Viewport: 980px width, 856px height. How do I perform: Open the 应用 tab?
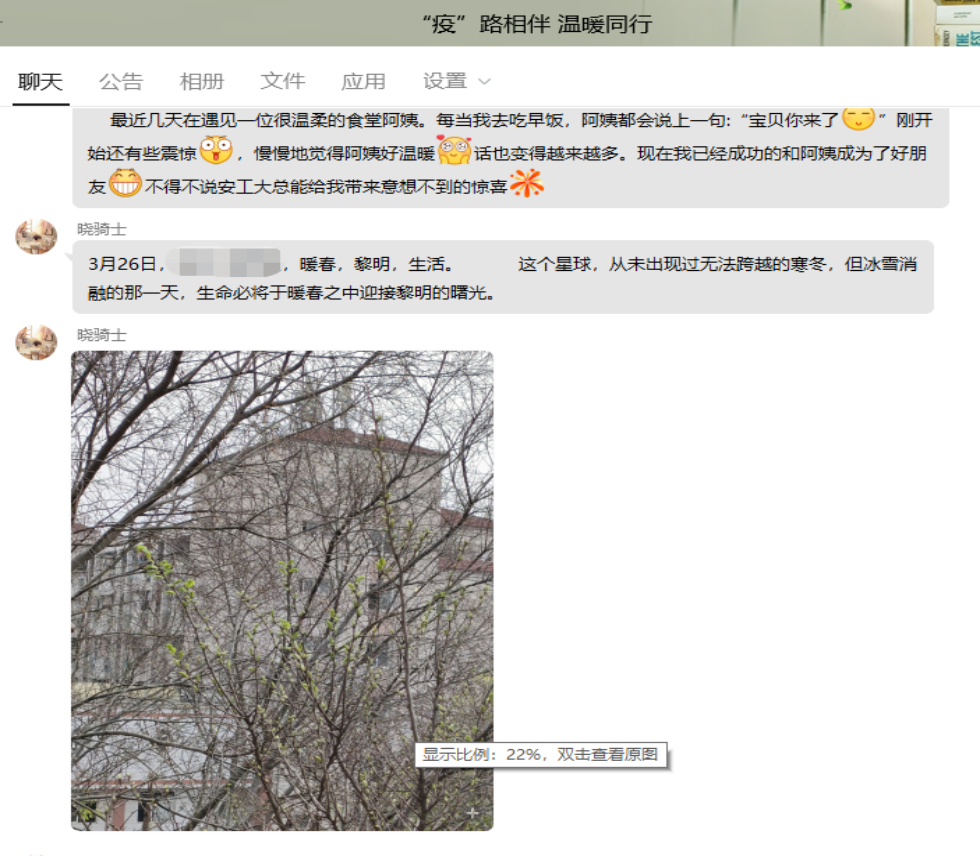tap(363, 82)
